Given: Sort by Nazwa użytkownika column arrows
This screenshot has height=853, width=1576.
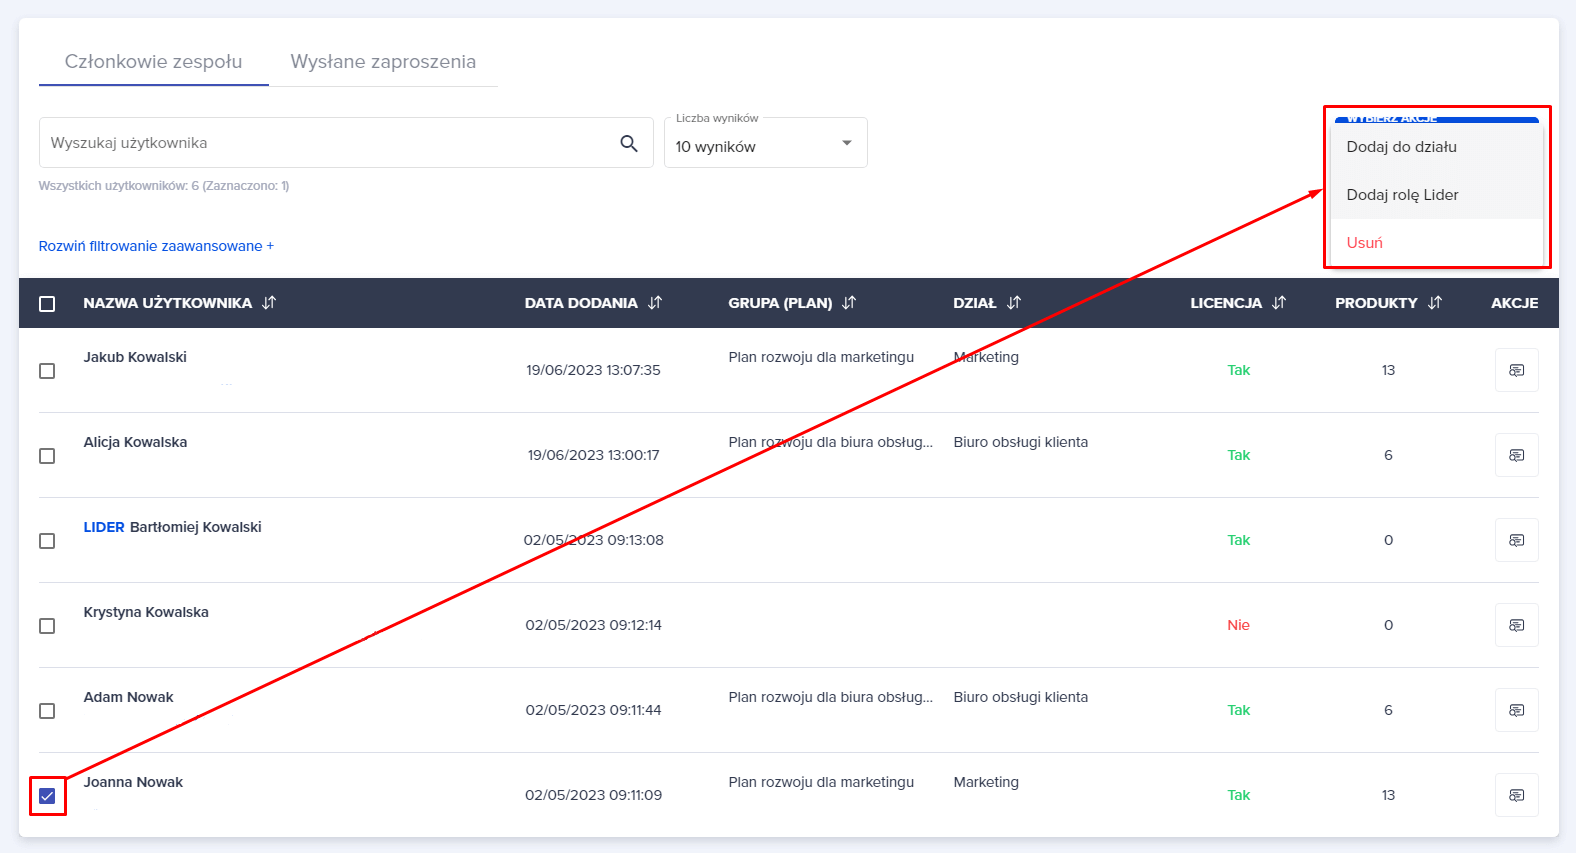Looking at the screenshot, I should pos(269,303).
